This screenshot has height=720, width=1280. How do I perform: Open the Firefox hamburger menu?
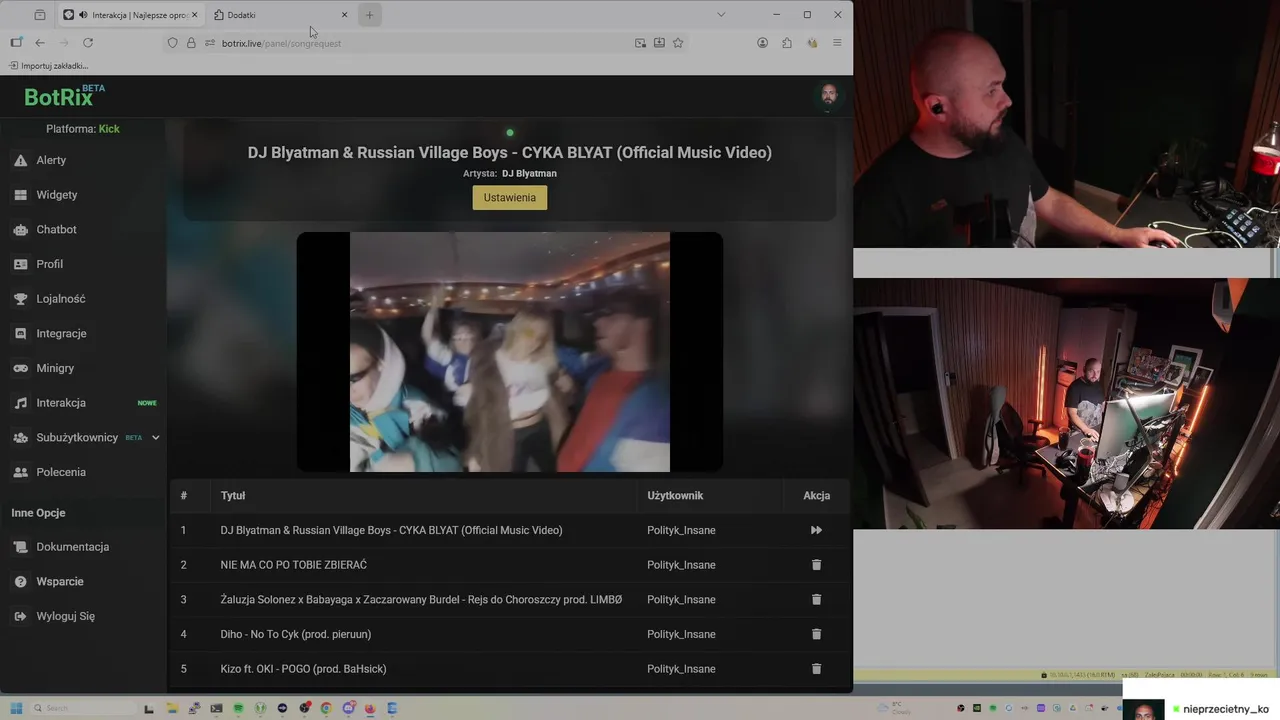tap(837, 43)
